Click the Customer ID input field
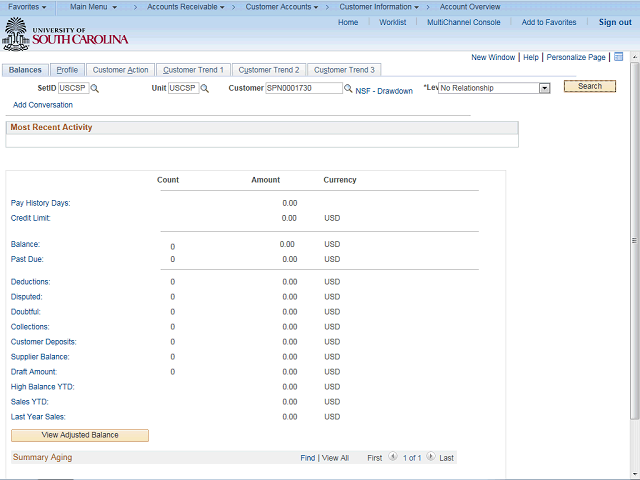 304,88
